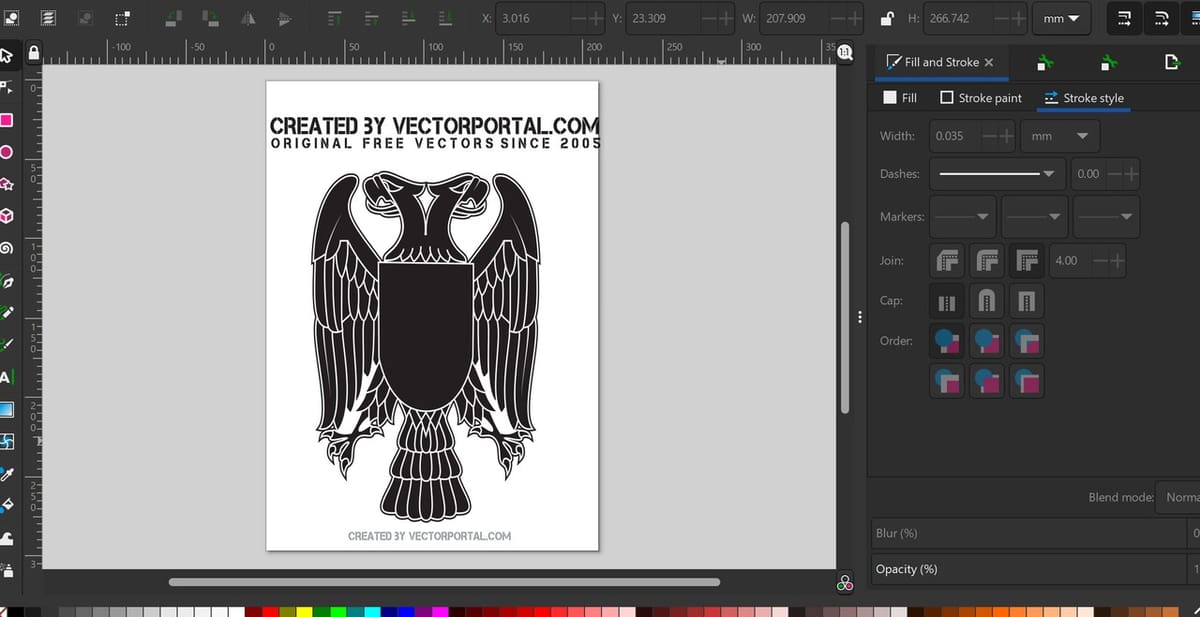Lower selection to bottom
The image size is (1200, 617).
(445, 18)
